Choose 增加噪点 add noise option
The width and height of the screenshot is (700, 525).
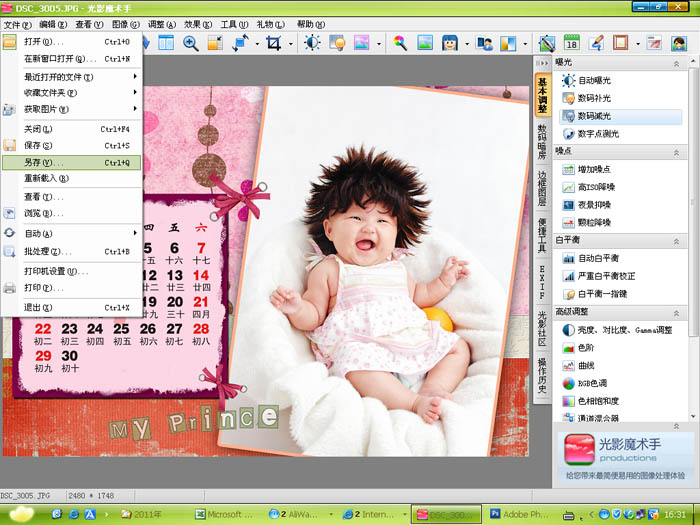594,169
